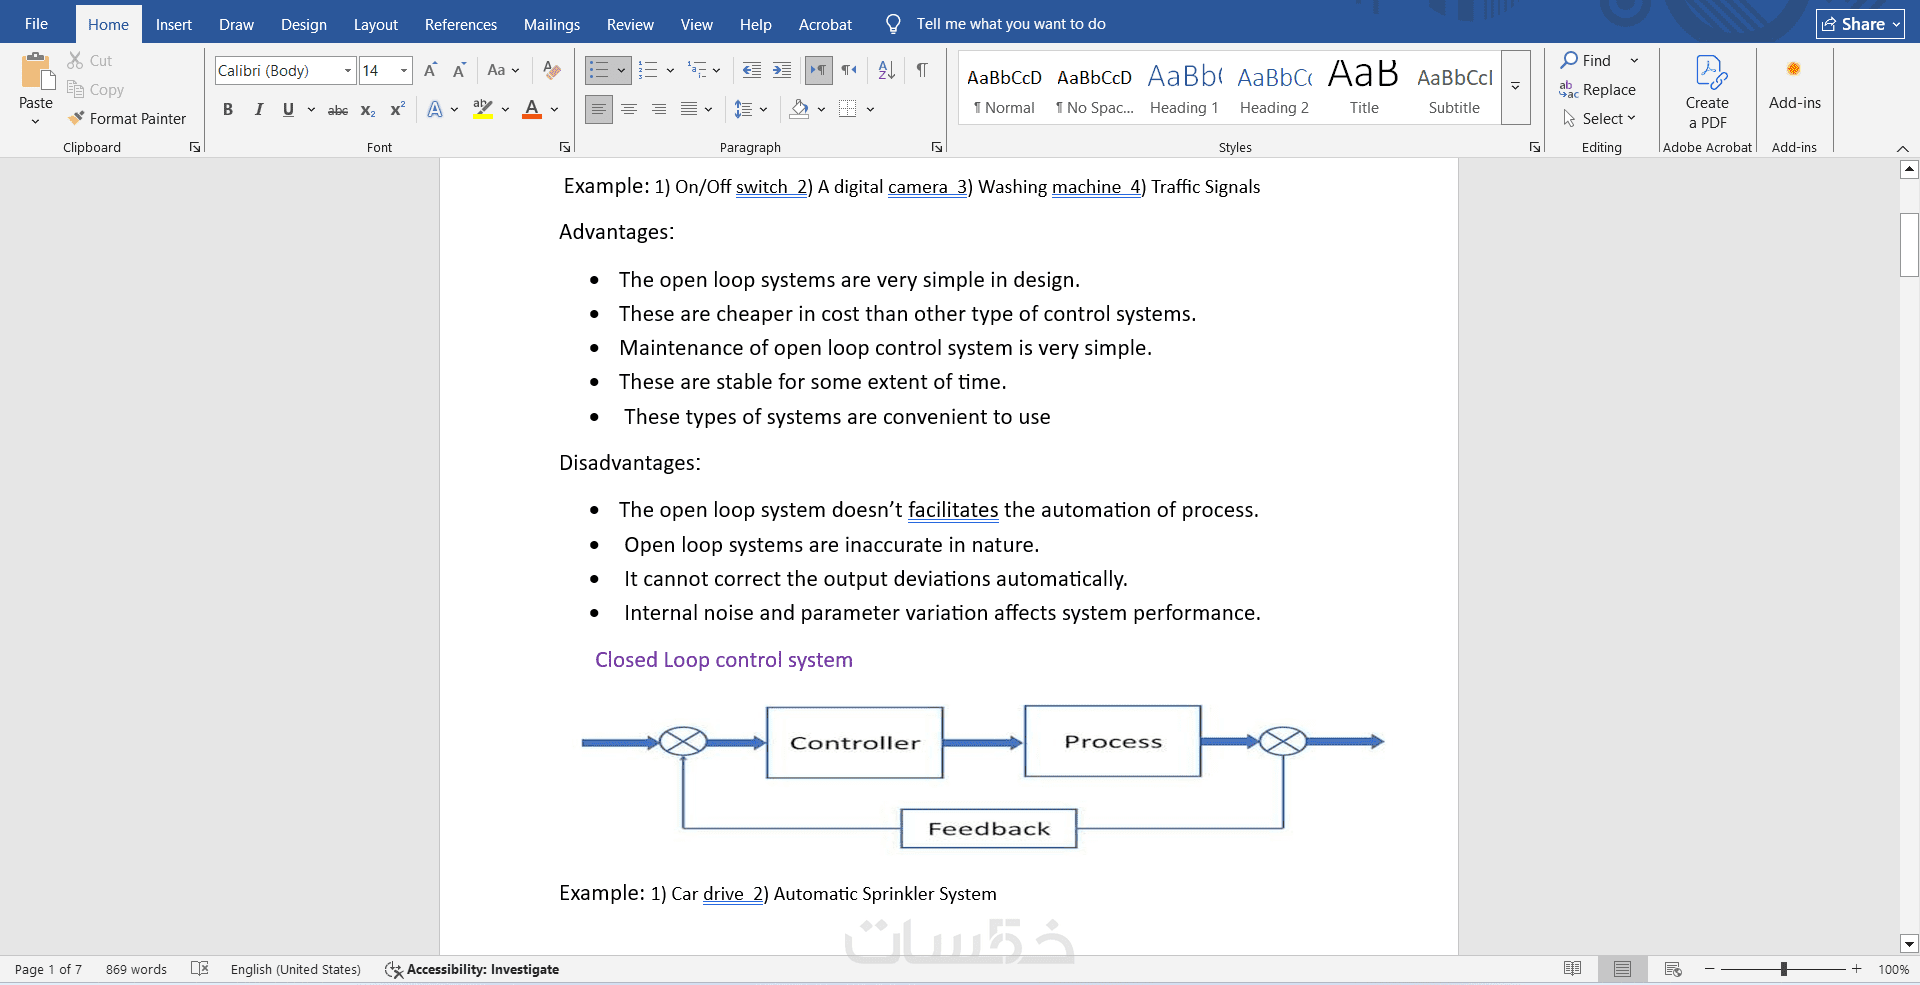Open the Review tab
The height and width of the screenshot is (985, 1920).
630,24
